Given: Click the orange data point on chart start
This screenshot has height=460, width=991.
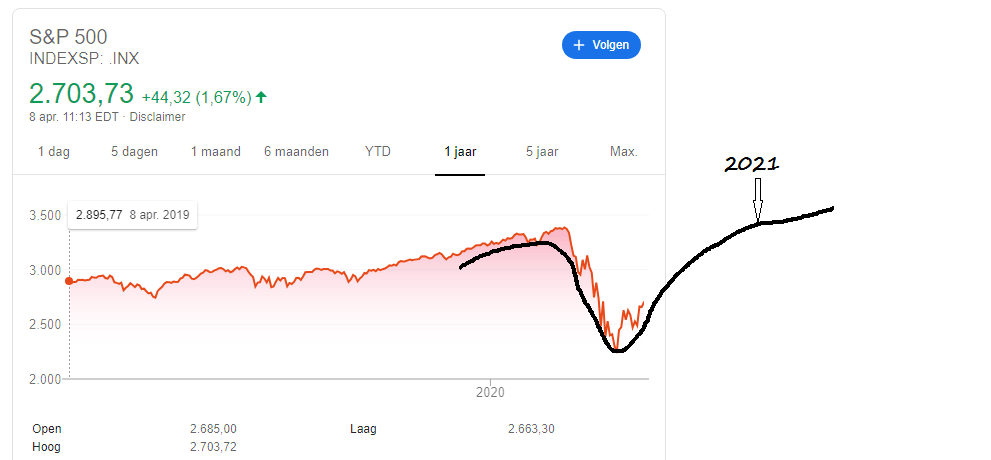Looking at the screenshot, I should (x=69, y=281).
